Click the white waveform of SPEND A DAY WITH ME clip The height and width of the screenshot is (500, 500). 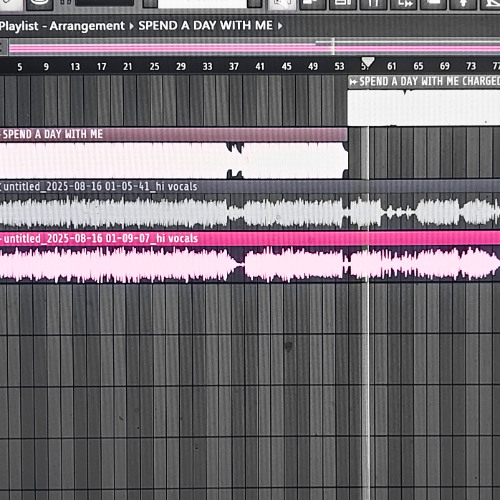(x=173, y=160)
